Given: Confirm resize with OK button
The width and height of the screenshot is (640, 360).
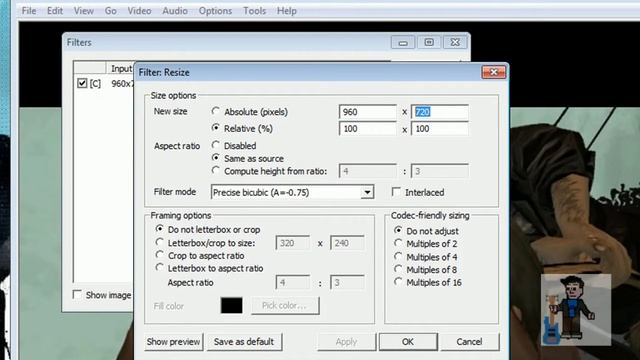Looking at the screenshot, I should pyautogui.click(x=408, y=342).
